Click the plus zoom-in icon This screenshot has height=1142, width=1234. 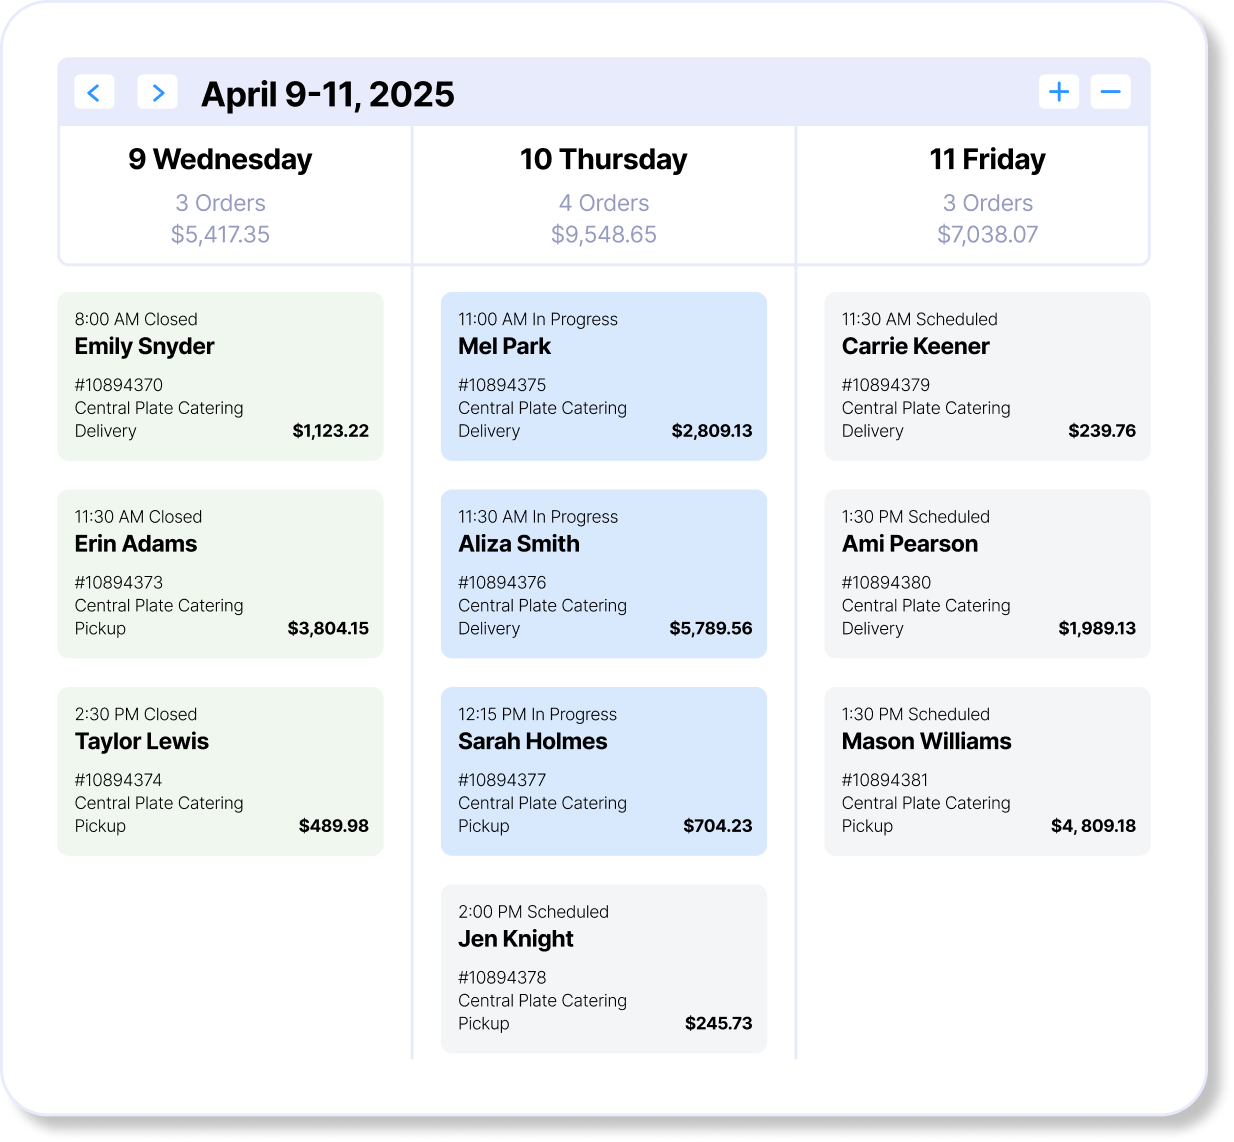[1058, 92]
